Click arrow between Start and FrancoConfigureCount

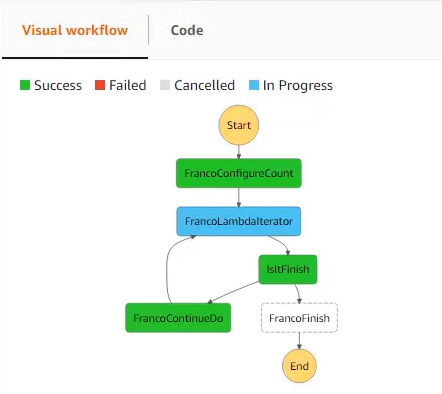click(239, 152)
